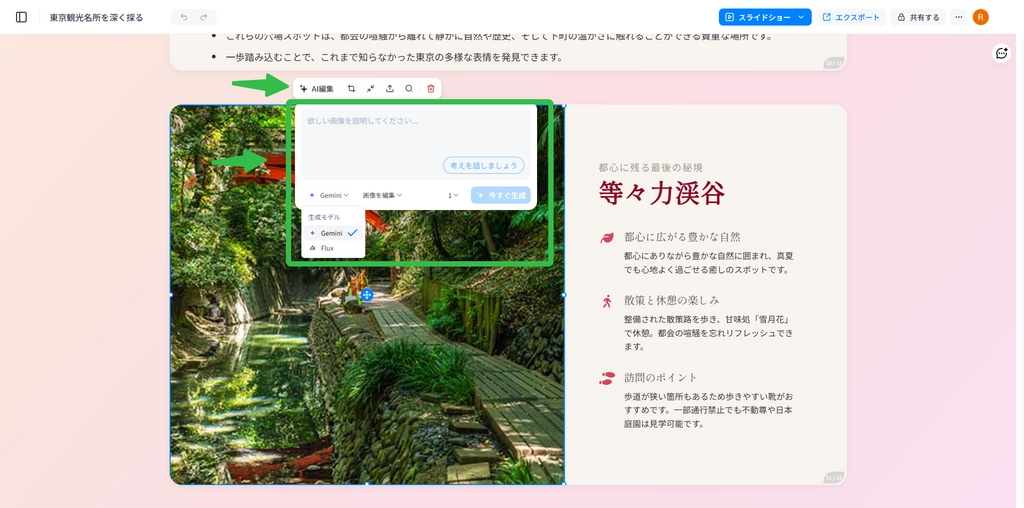Toggle the left sidebar panel icon
This screenshot has height=508, width=1024.
(21, 17)
